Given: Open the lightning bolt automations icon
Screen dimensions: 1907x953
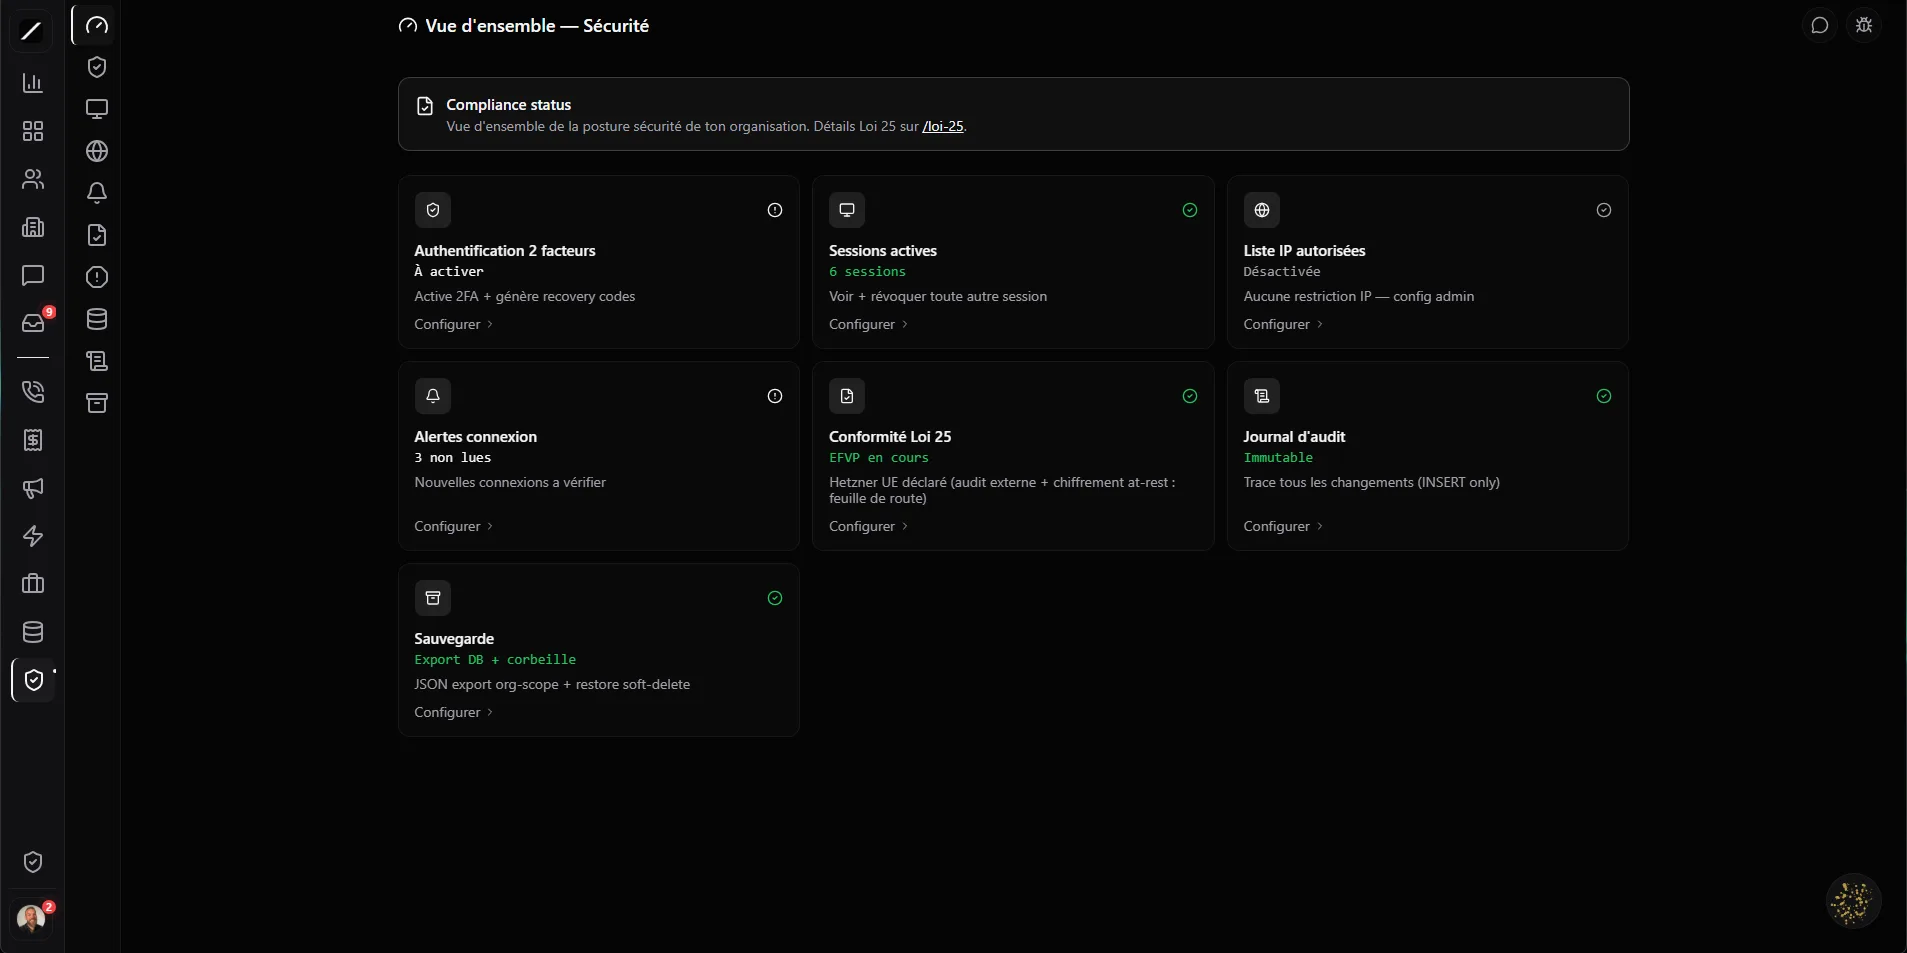Looking at the screenshot, I should click(33, 536).
